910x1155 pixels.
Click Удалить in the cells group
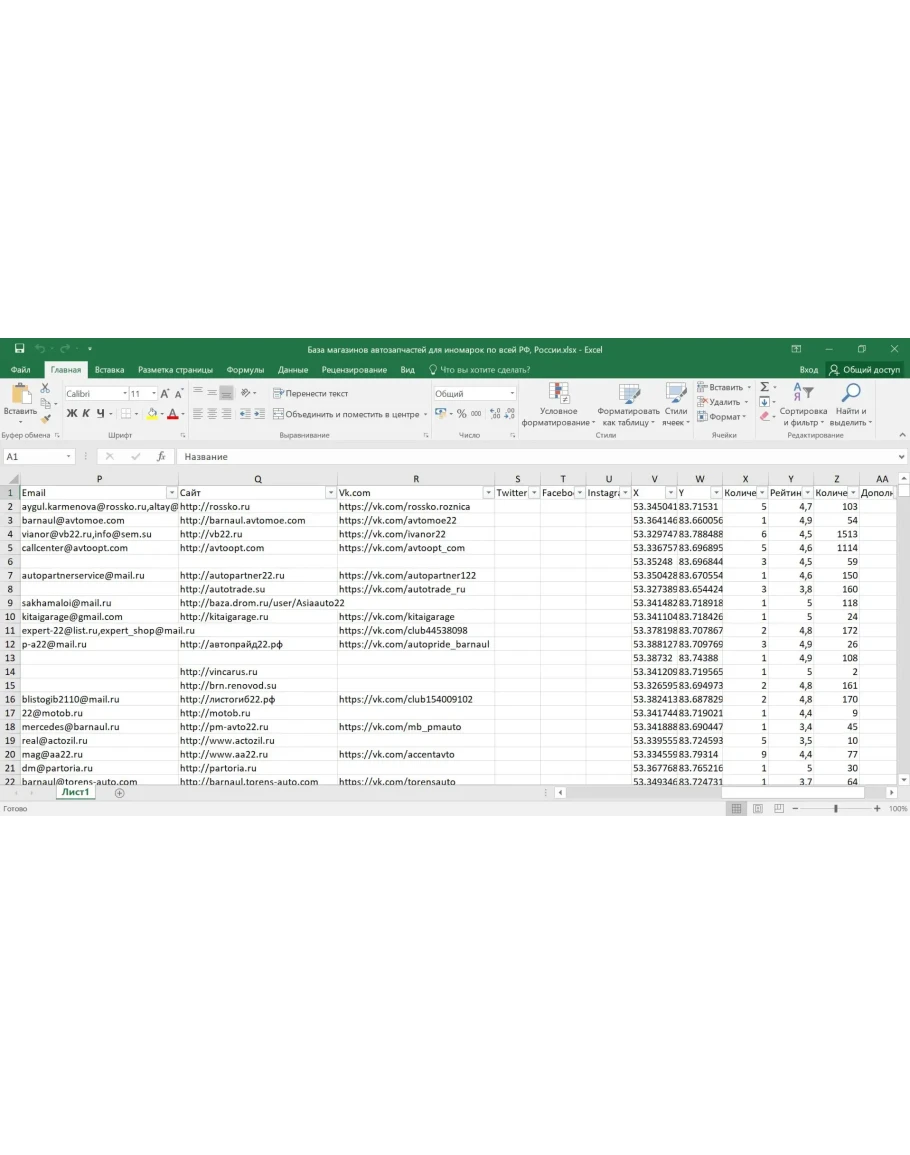pyautogui.click(x=722, y=402)
